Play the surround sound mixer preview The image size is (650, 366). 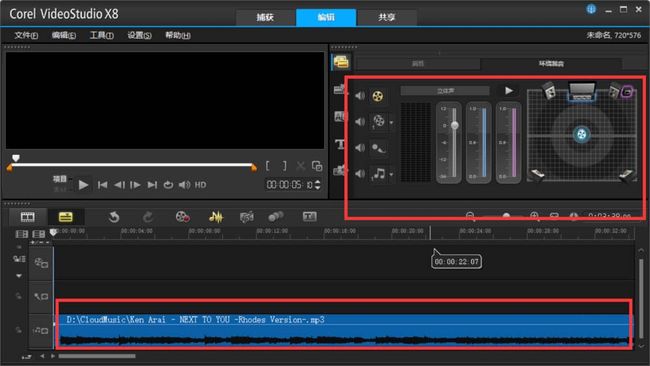point(509,90)
